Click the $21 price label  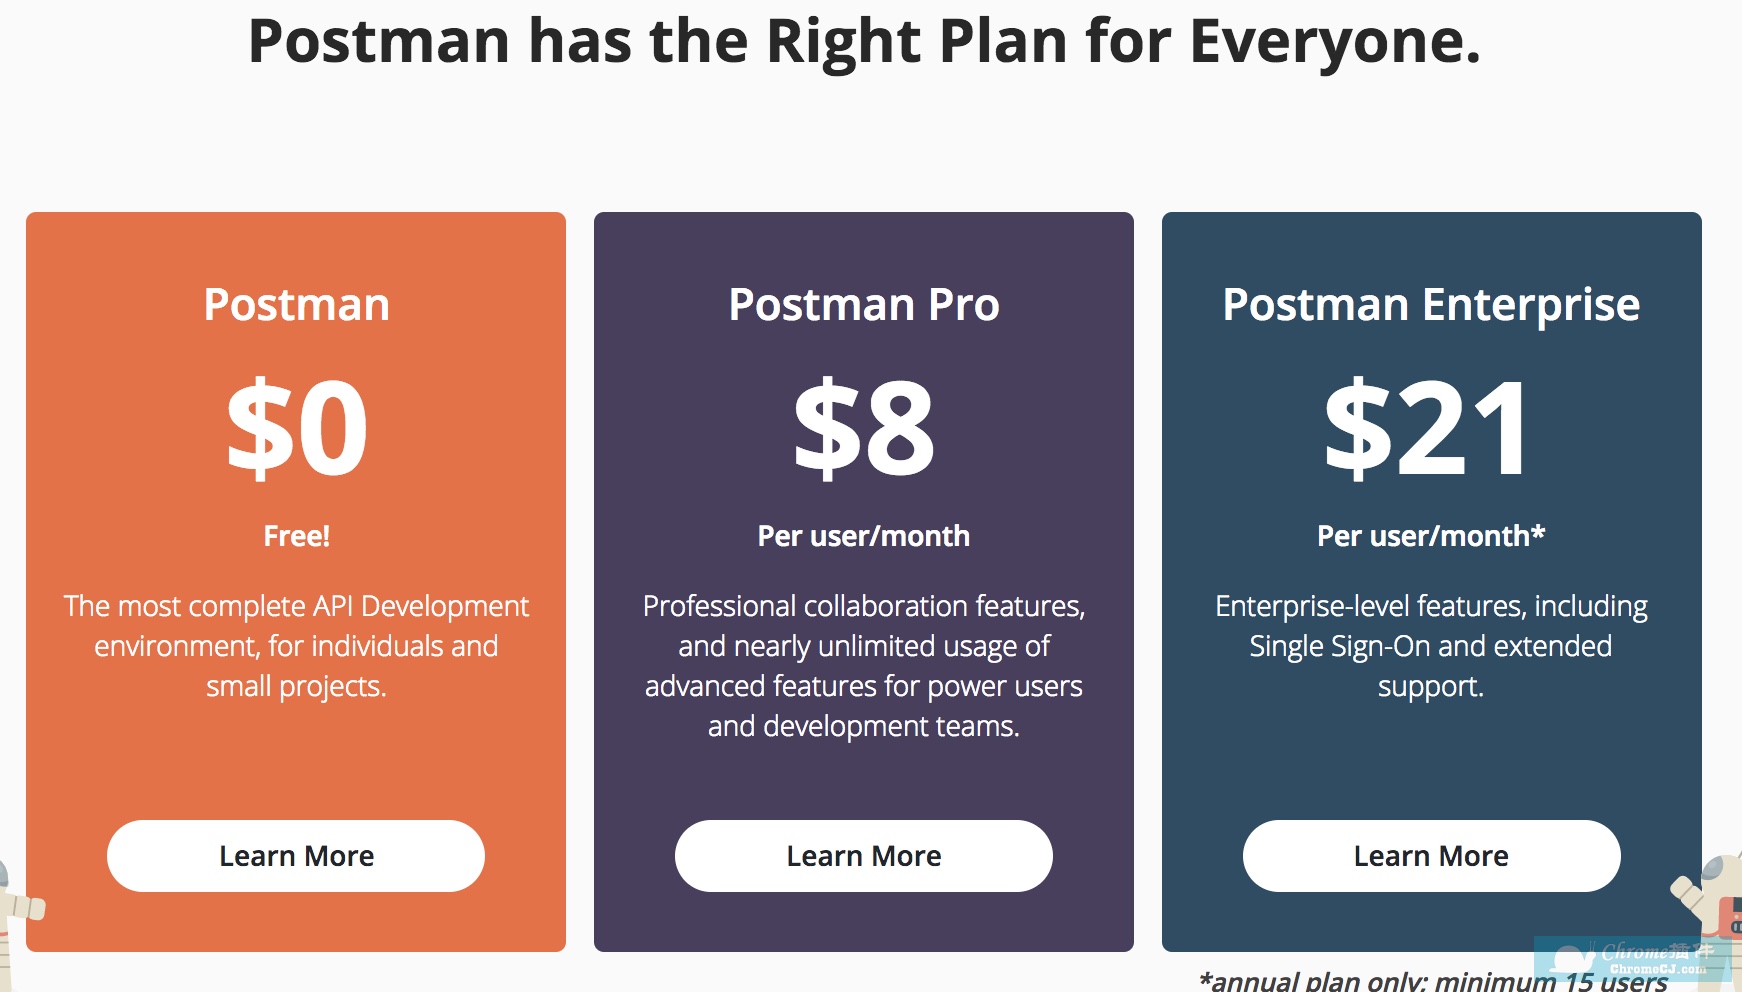click(1427, 428)
